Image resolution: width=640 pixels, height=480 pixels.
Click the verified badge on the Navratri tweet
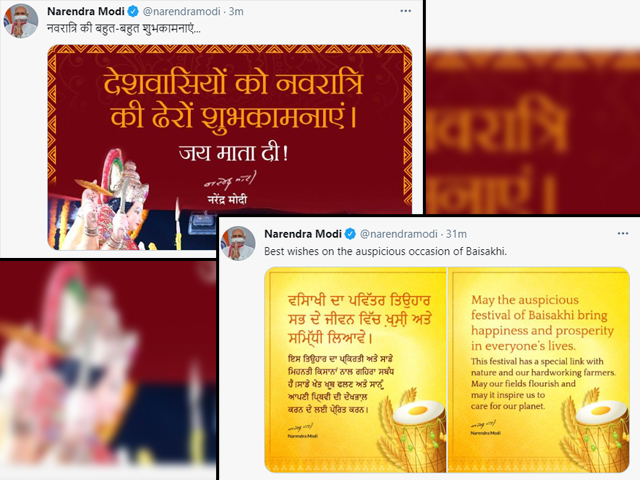point(133,11)
